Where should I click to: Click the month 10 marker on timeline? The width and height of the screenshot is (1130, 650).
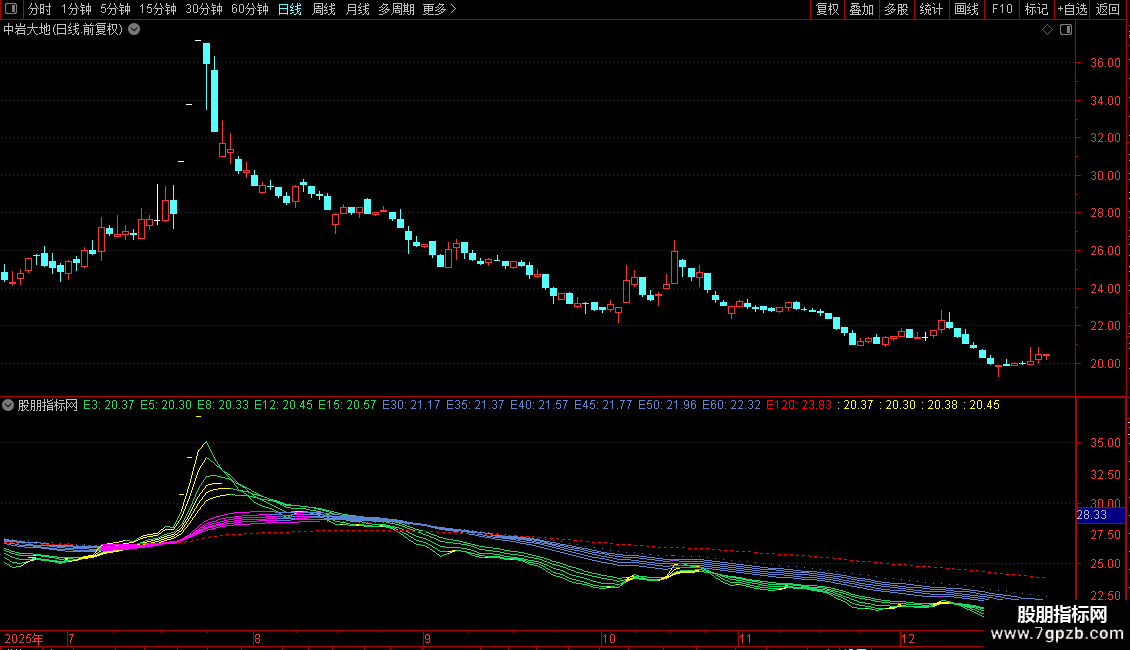coord(609,638)
